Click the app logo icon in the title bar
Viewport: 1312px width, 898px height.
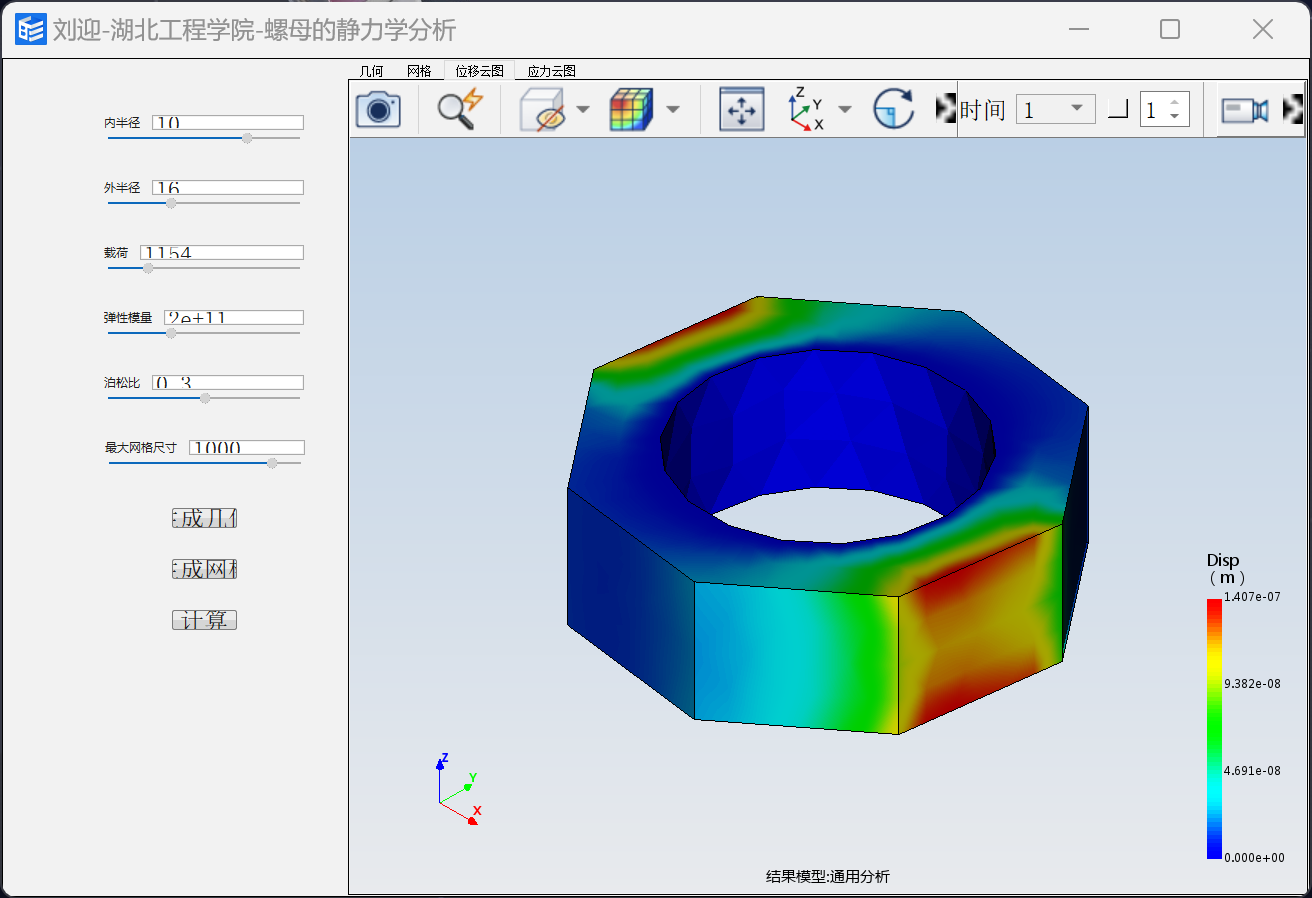[x=31, y=29]
